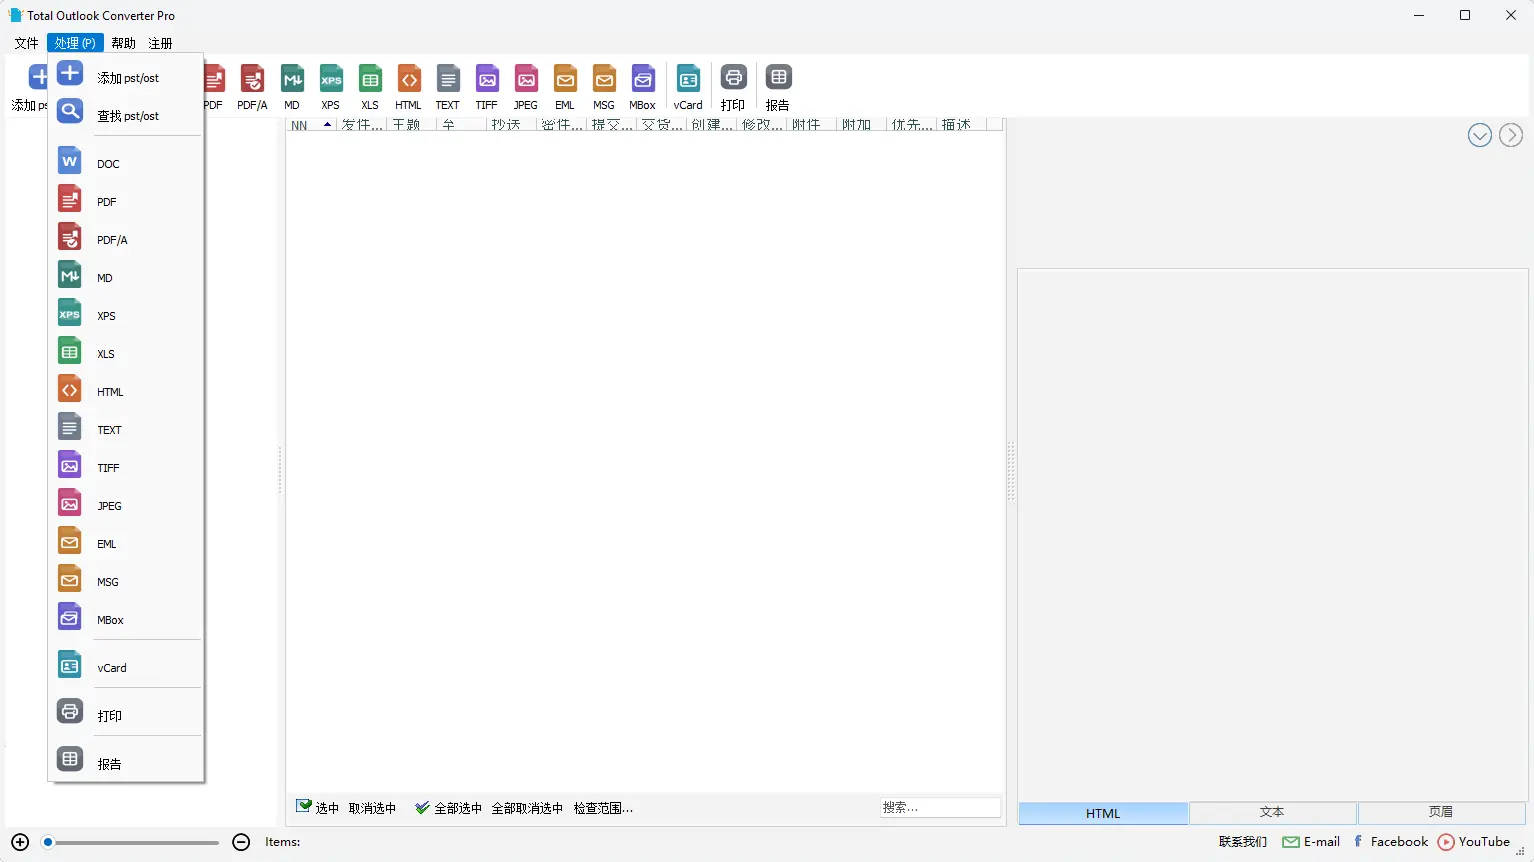
Task: Open 检查范围... option
Action: pos(603,808)
